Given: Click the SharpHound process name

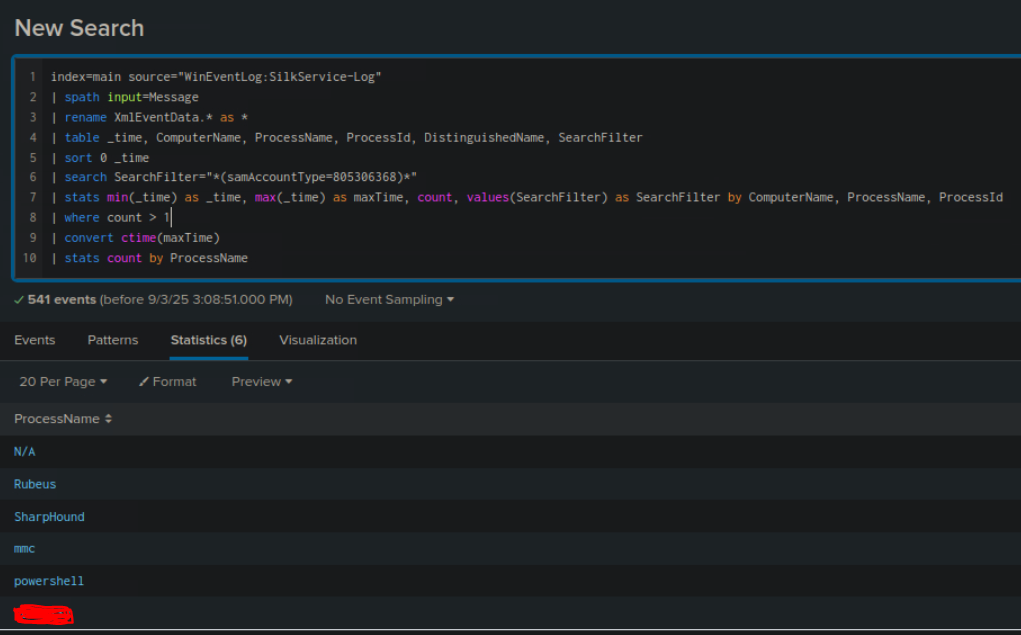Looking at the screenshot, I should 49,517.
